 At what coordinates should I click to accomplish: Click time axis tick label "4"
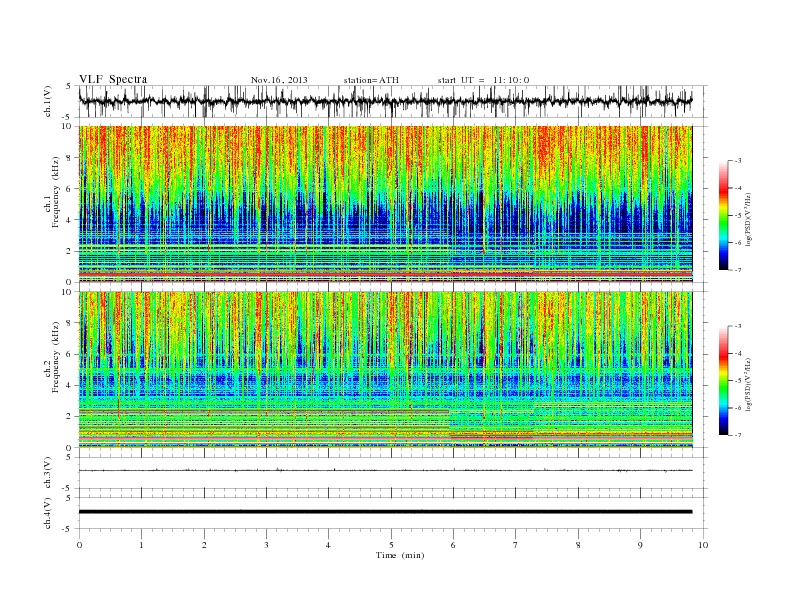coord(328,545)
